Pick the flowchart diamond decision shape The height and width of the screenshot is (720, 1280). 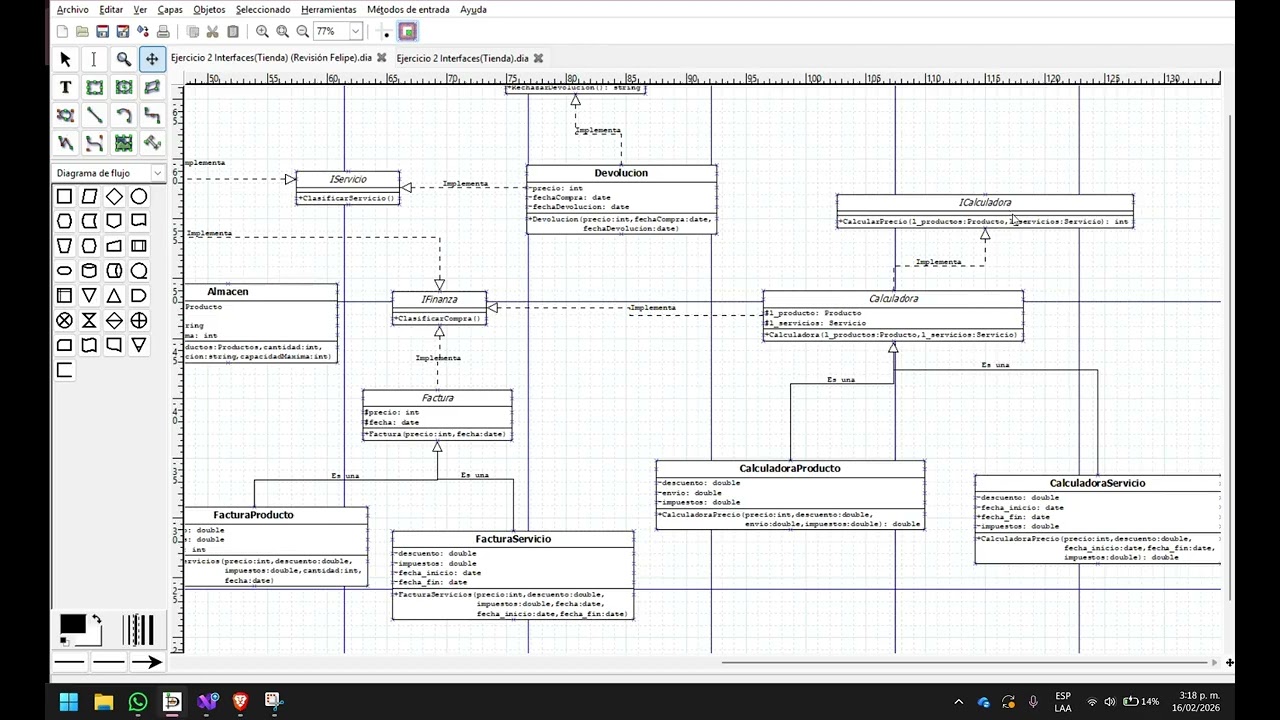[114, 196]
